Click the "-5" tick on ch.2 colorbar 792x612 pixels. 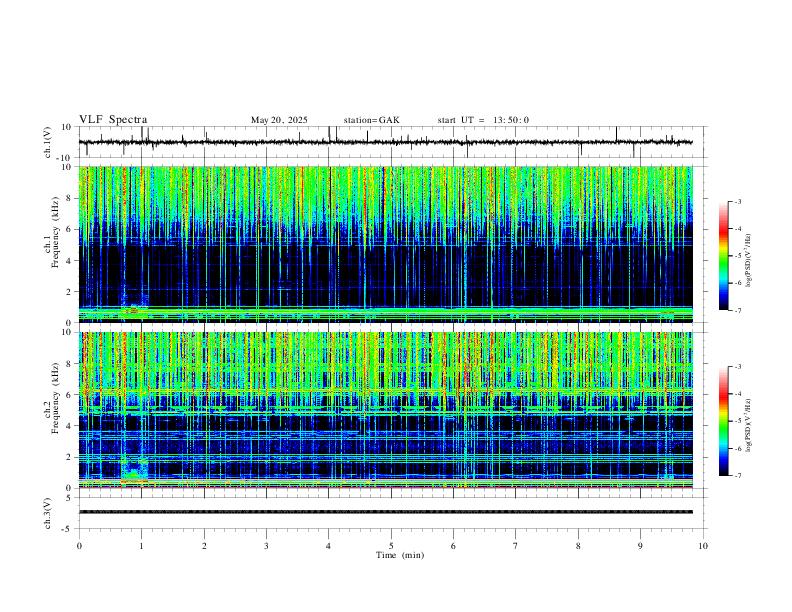[737, 421]
